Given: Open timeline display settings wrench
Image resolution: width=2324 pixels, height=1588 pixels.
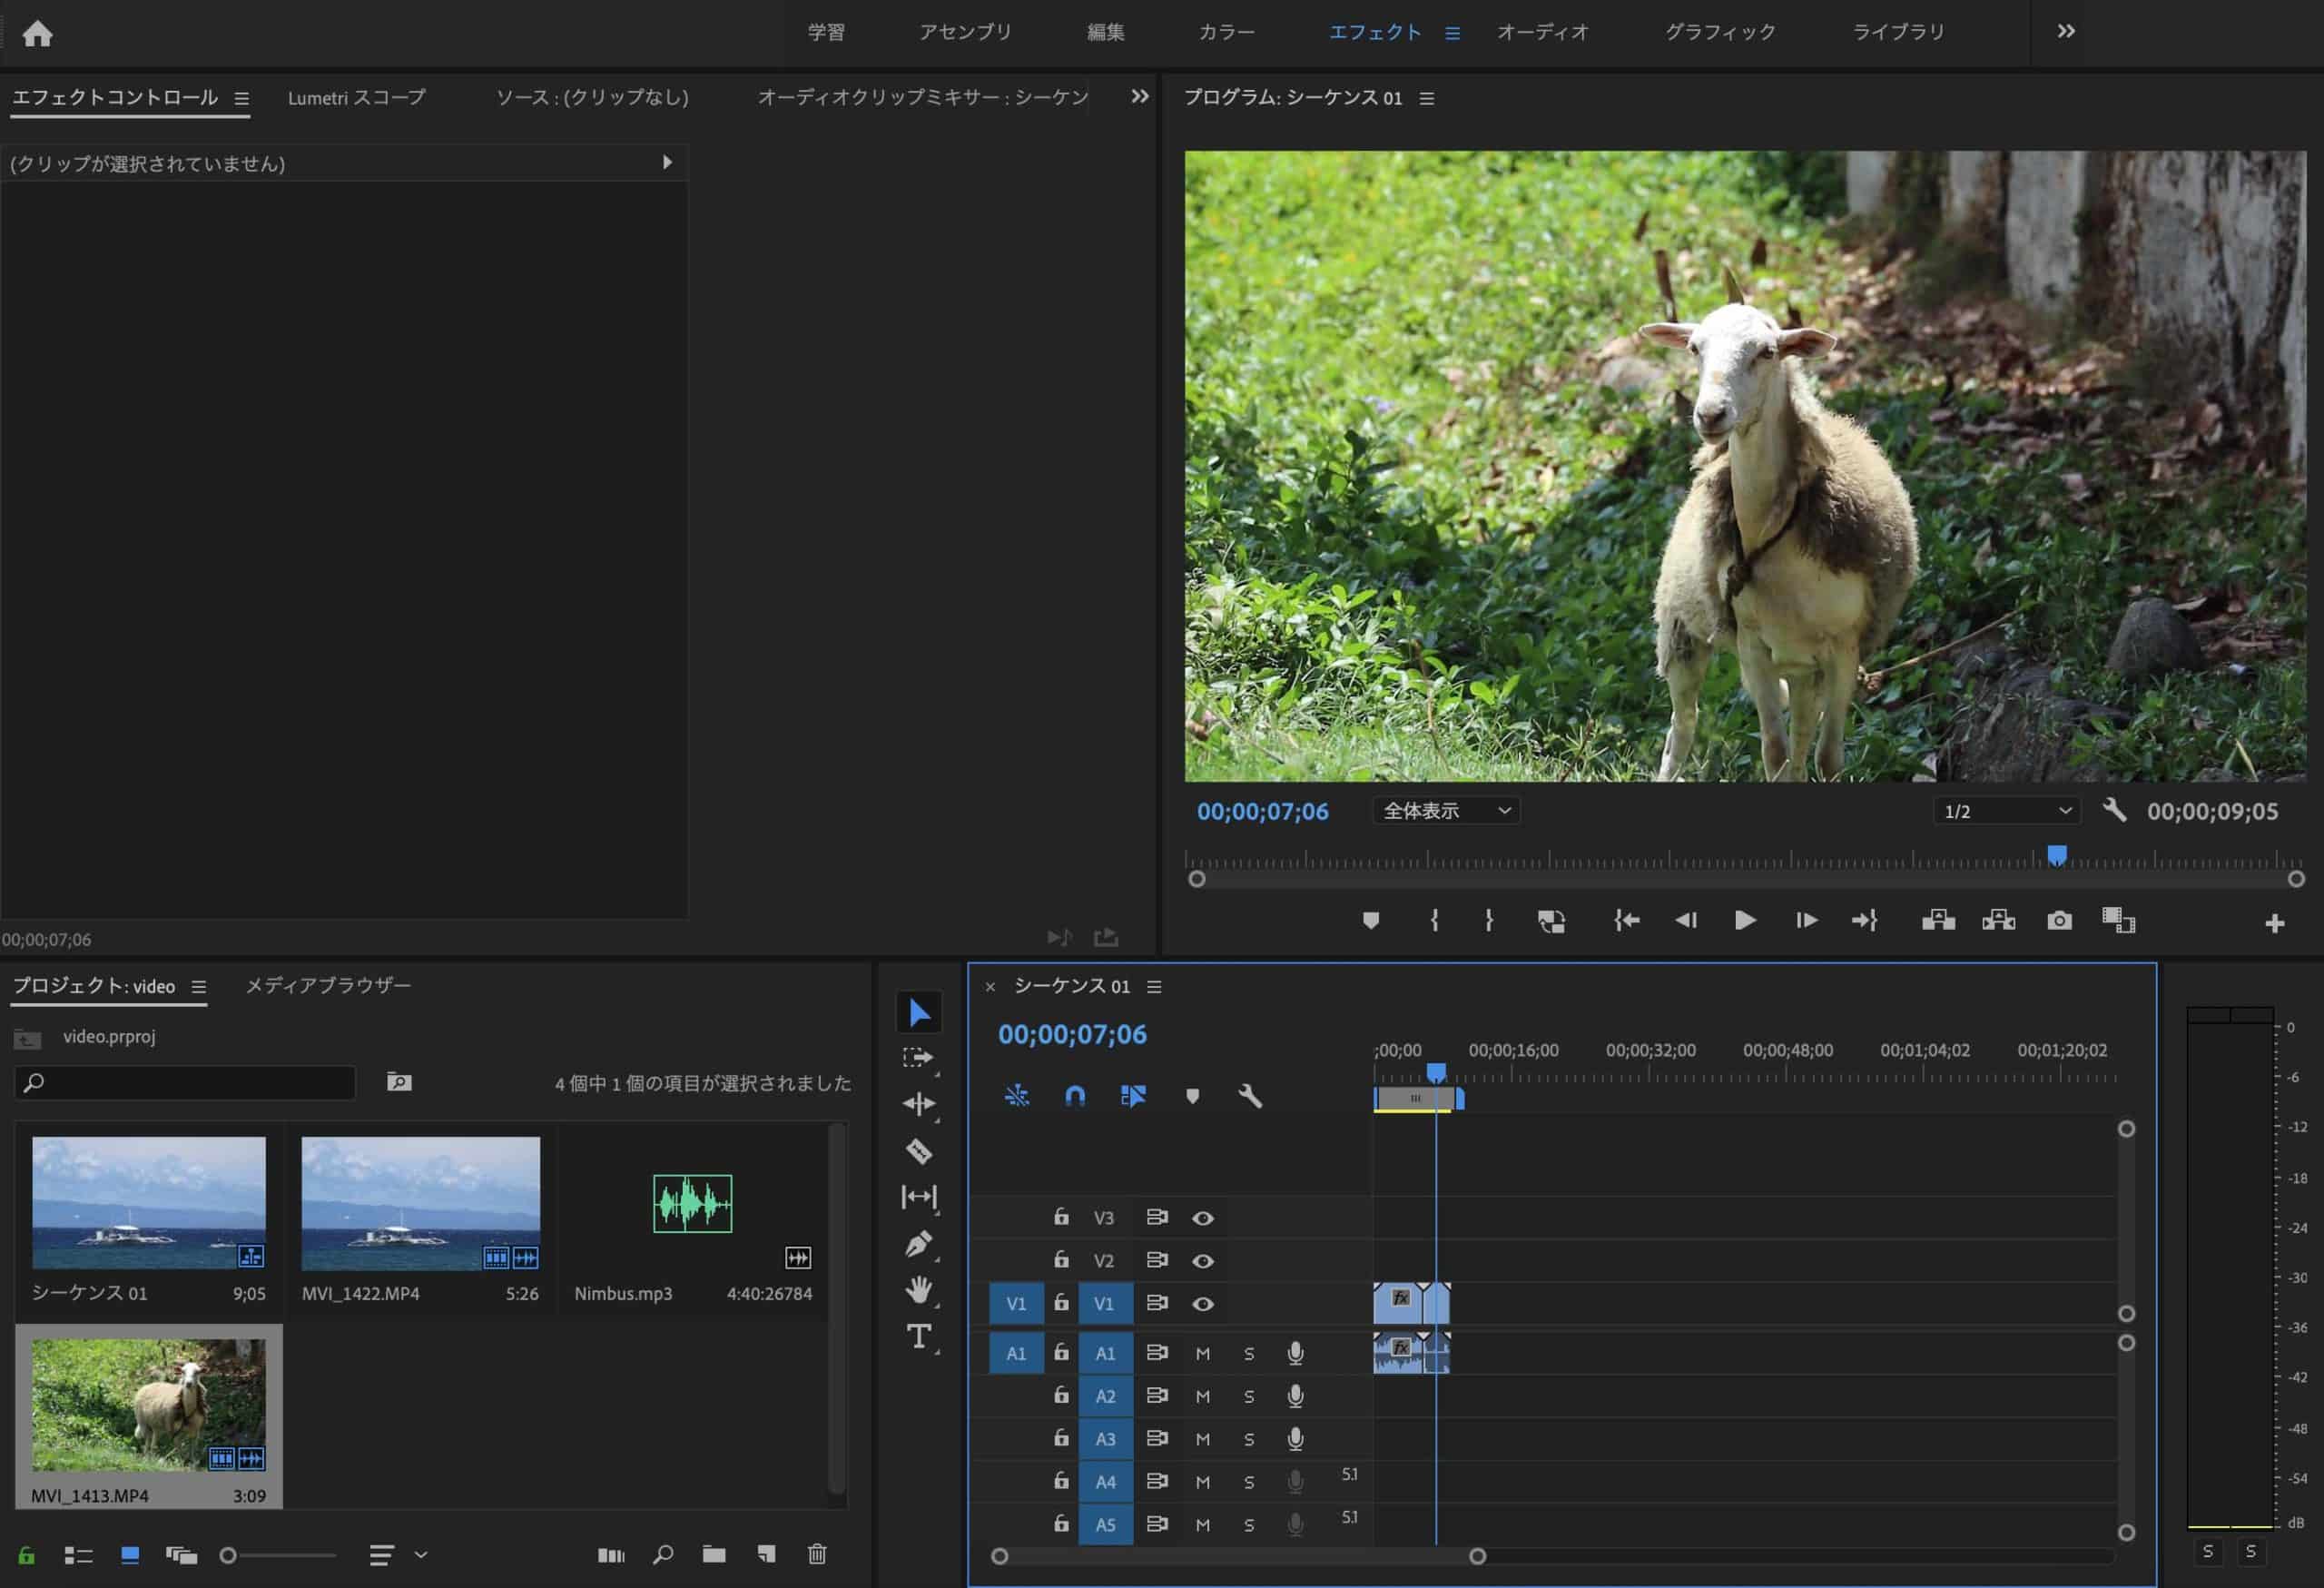Looking at the screenshot, I should pyautogui.click(x=1250, y=1096).
